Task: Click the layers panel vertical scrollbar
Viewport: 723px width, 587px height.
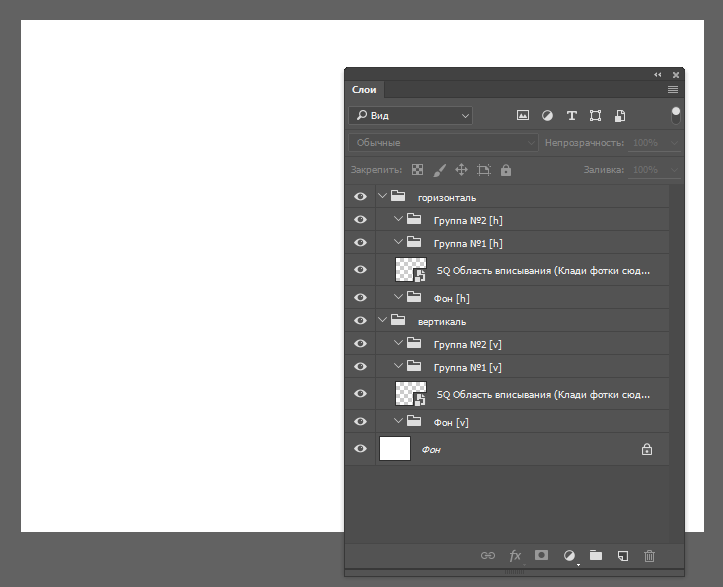Action: click(676, 364)
